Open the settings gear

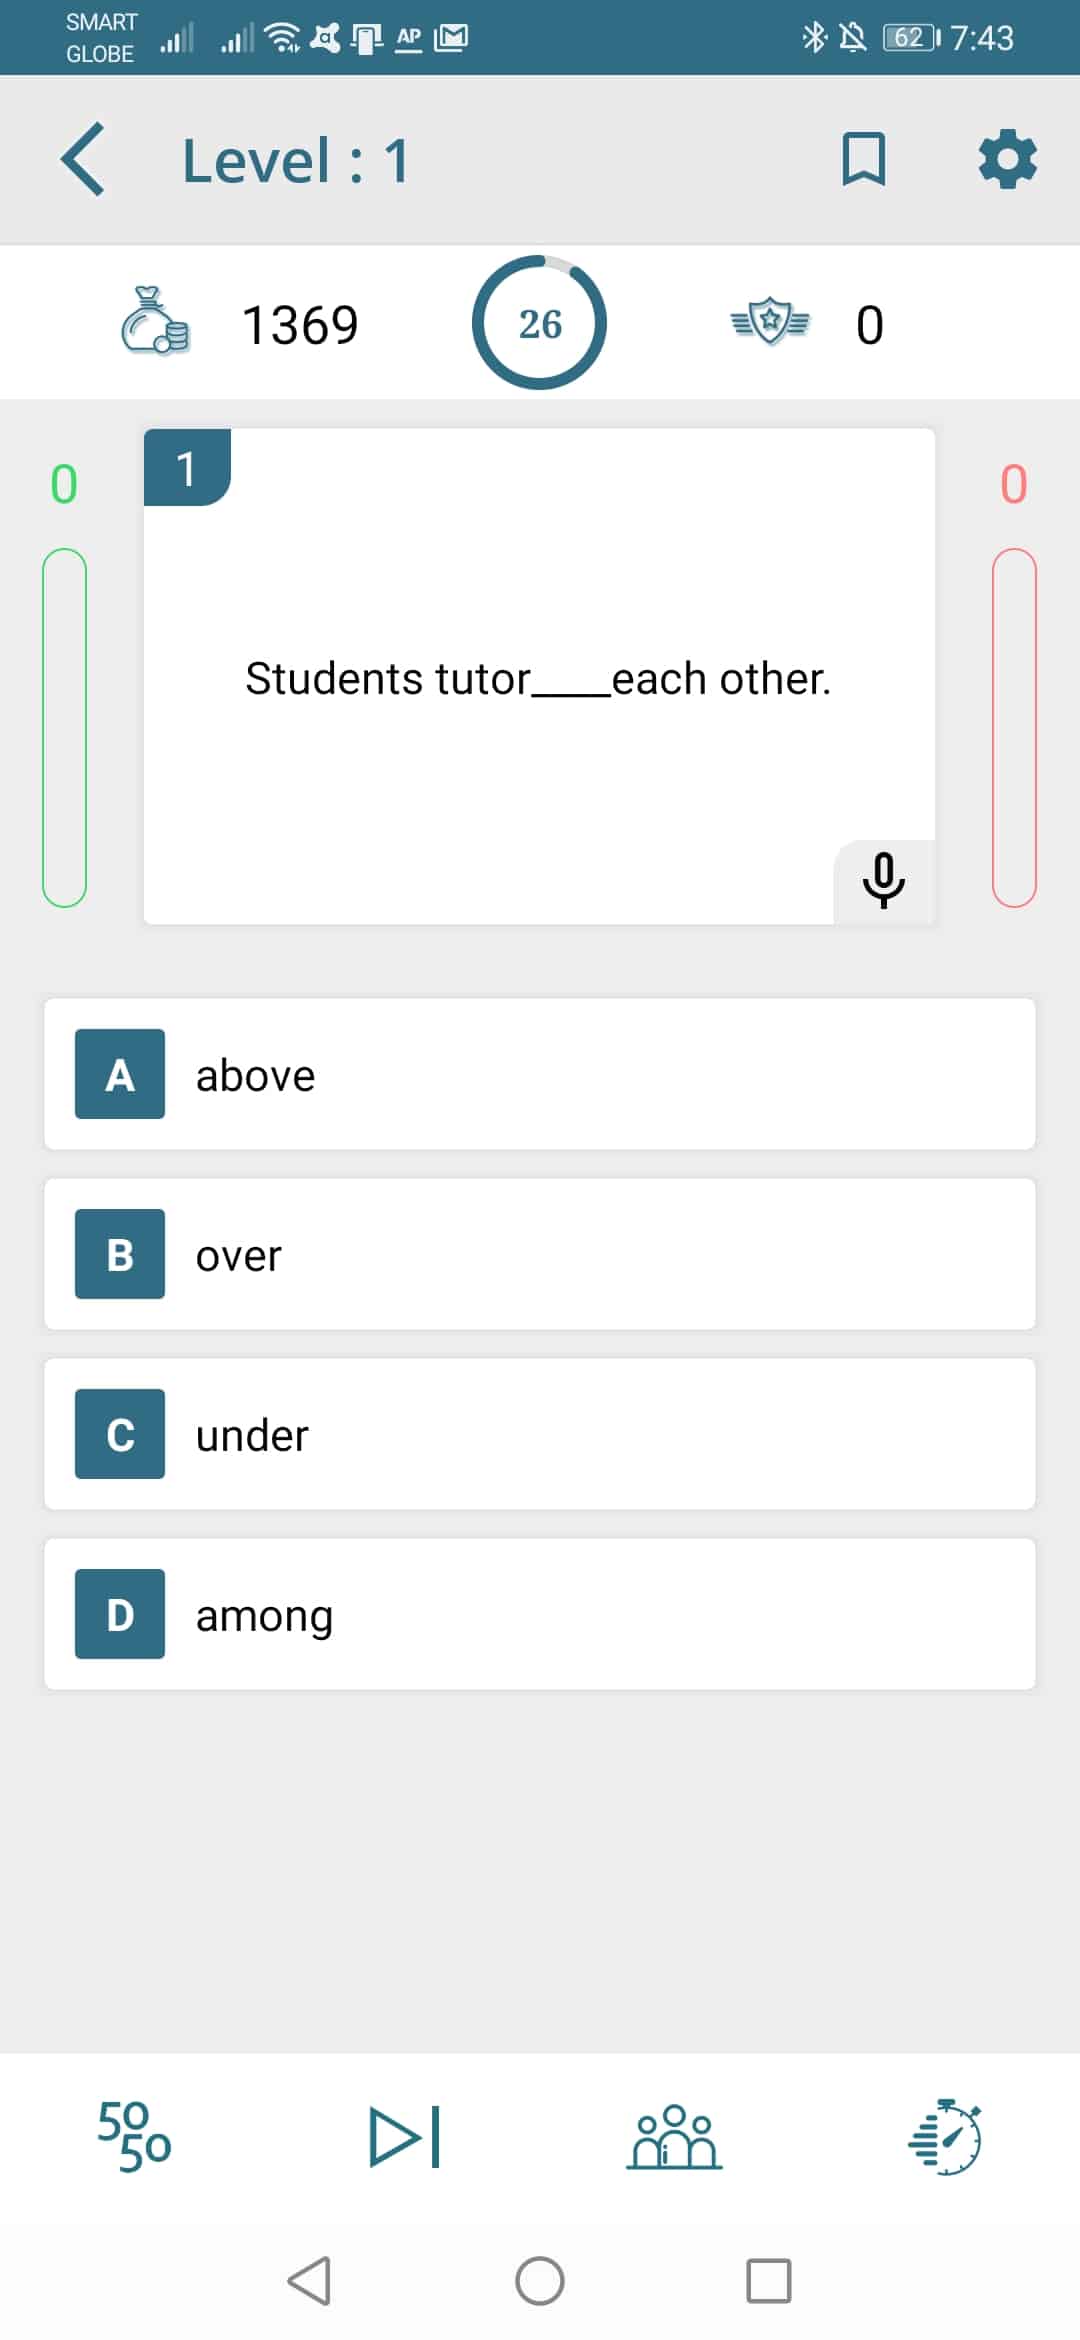(1007, 159)
